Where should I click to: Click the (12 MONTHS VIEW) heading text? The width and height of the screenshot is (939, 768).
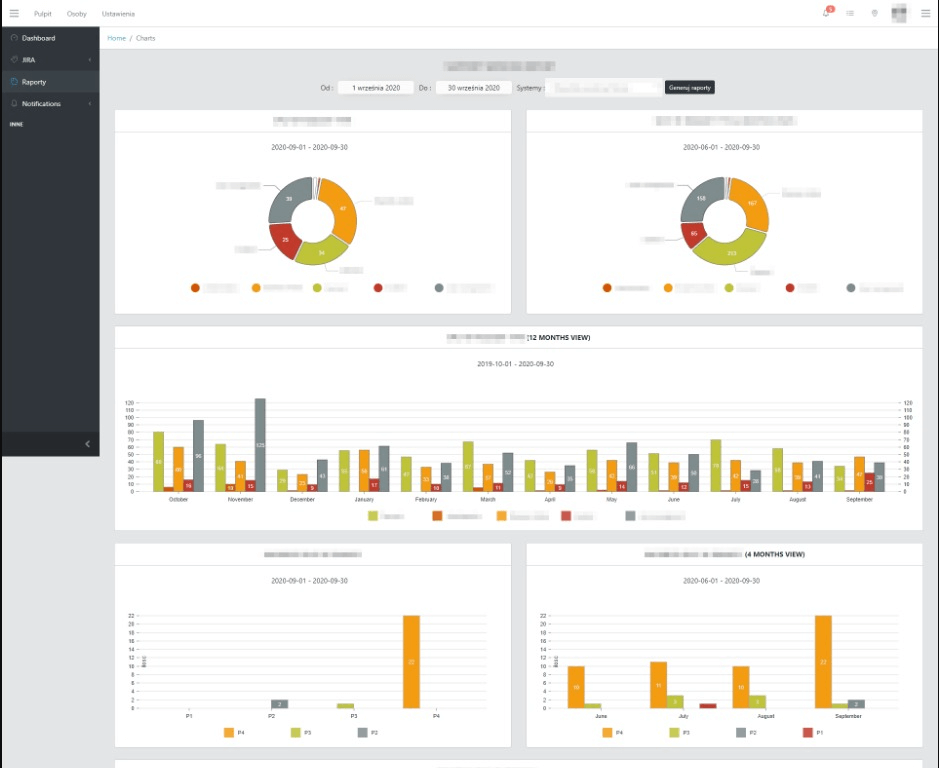(x=558, y=337)
